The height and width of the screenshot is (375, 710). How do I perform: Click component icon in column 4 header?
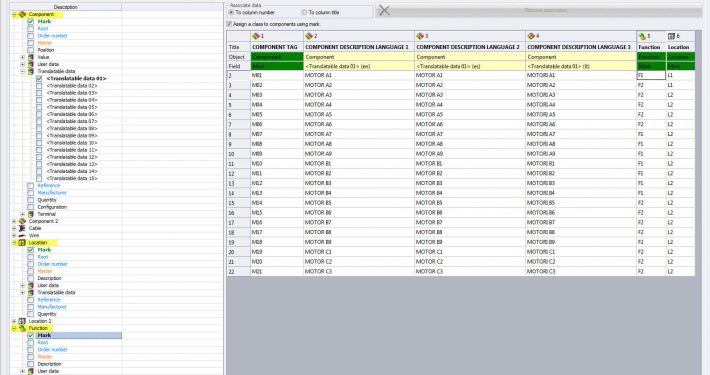coord(531,36)
